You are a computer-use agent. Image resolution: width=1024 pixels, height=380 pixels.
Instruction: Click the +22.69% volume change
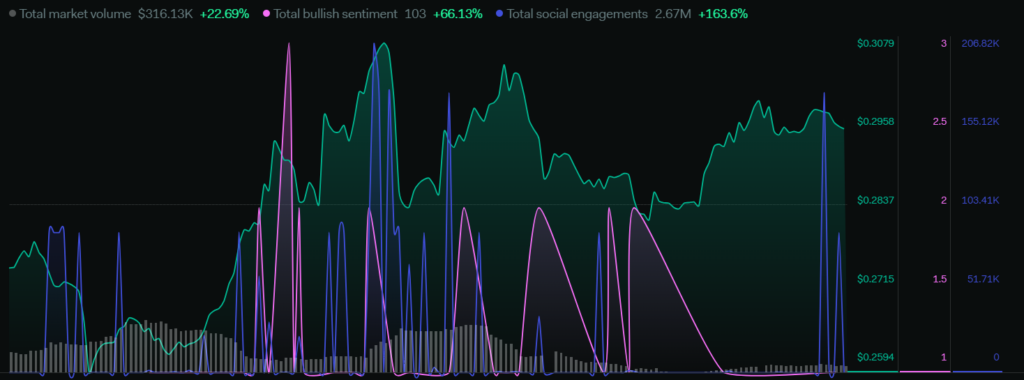(225, 14)
